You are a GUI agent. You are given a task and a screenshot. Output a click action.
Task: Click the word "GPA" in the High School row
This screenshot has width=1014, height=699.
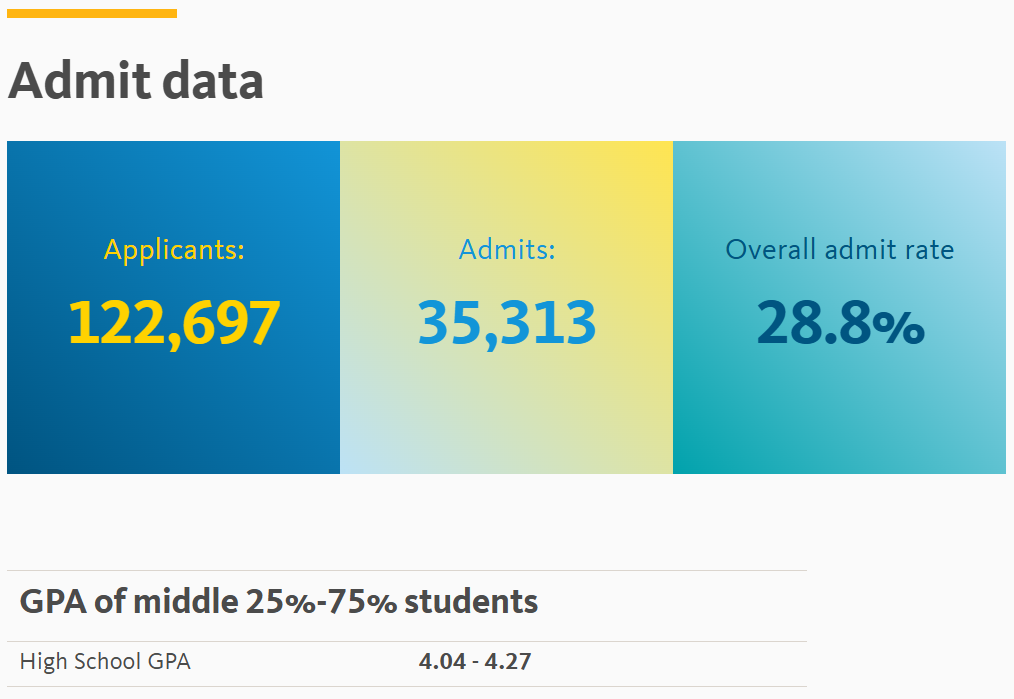(169, 661)
